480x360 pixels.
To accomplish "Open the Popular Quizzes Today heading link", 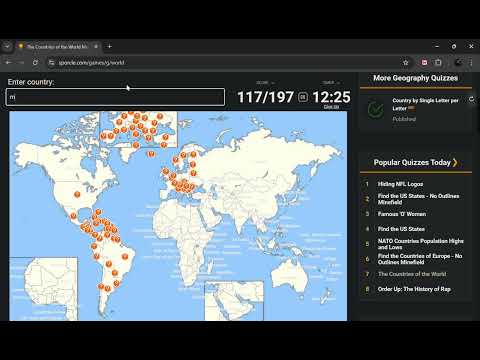I will [415, 162].
